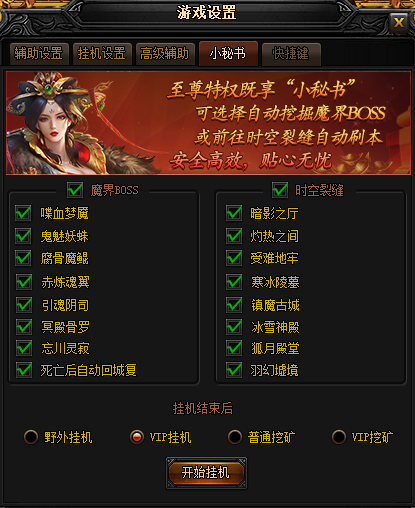The image size is (415, 508).
Task: Go to the 快捷键 tab
Action: pyautogui.click(x=291, y=54)
